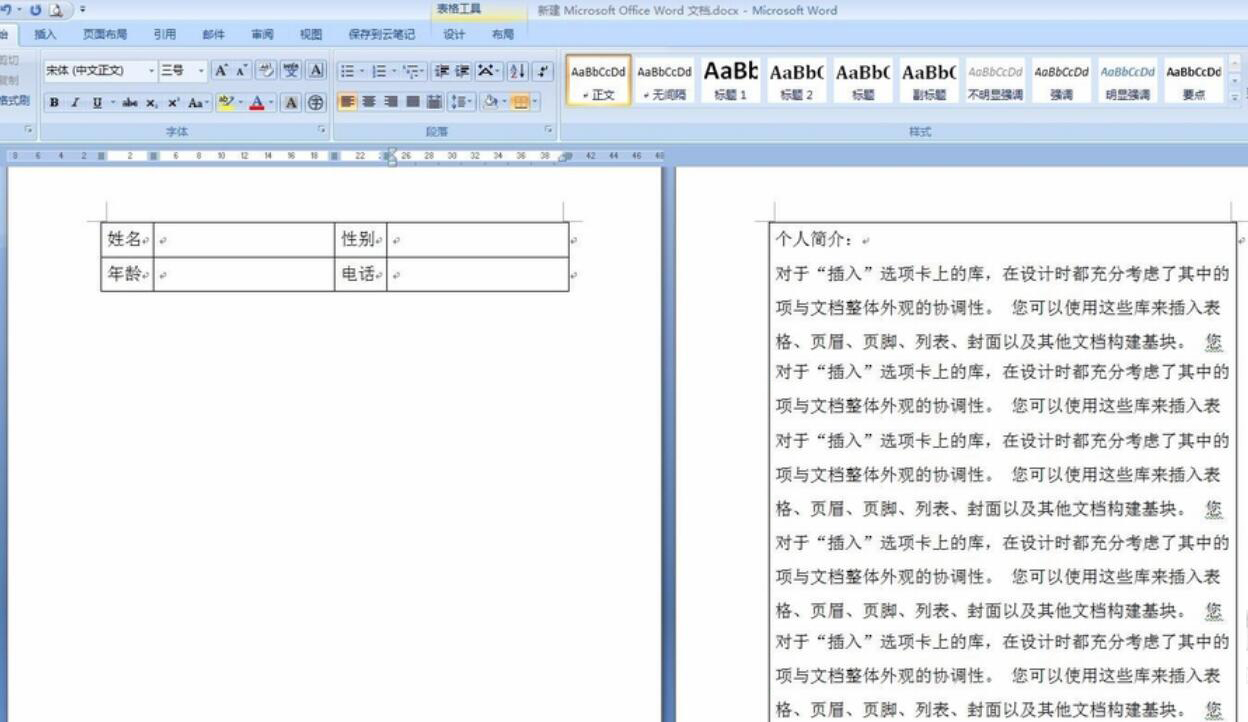
Task: Open the Clipboard dialog launcher
Action: 29,130
